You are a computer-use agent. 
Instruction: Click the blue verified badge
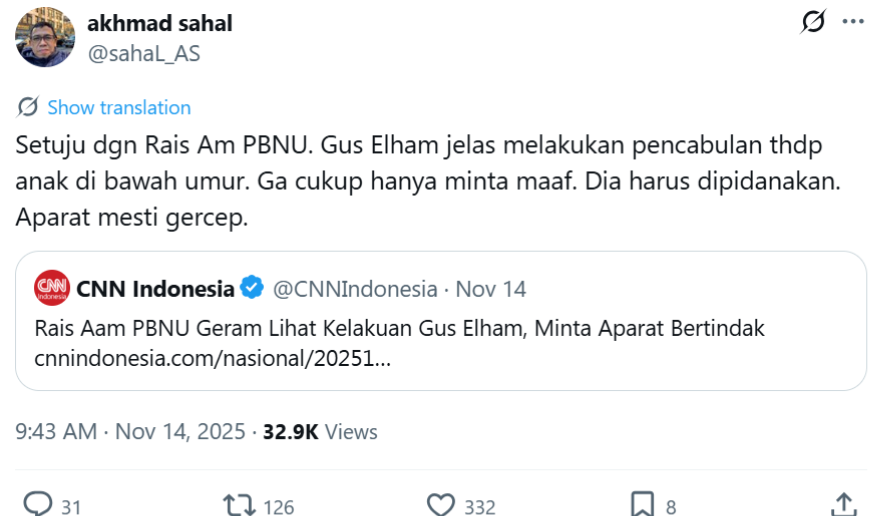(253, 289)
